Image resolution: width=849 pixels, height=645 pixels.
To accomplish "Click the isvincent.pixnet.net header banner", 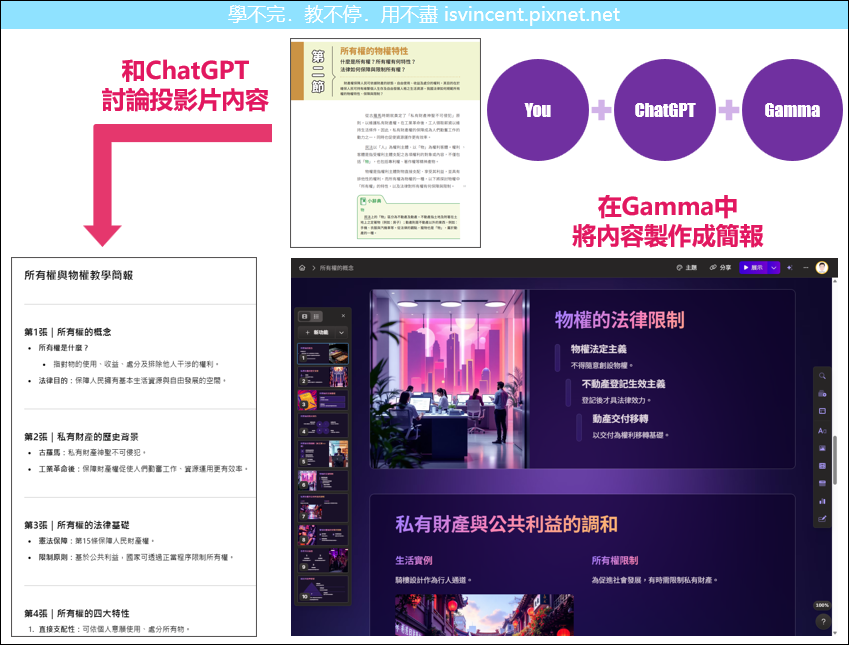I will [424, 15].
